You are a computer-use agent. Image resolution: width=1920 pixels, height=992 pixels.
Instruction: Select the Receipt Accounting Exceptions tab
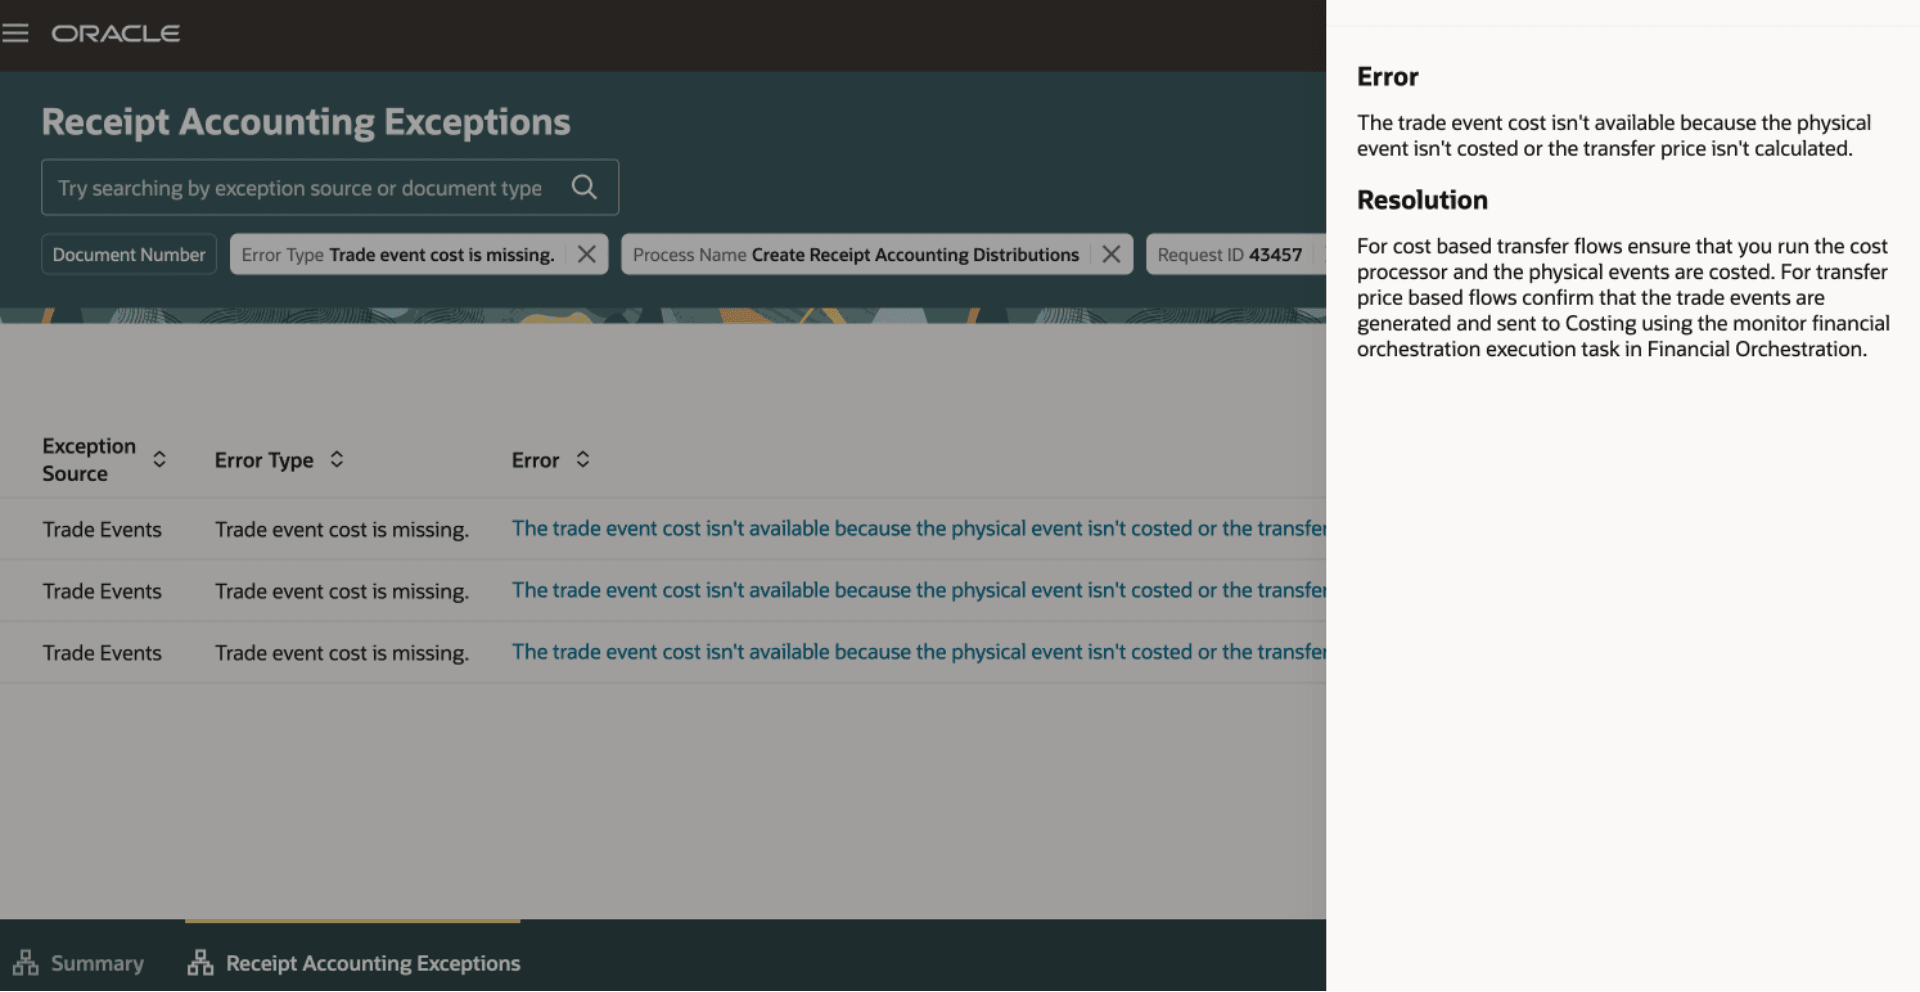354,963
